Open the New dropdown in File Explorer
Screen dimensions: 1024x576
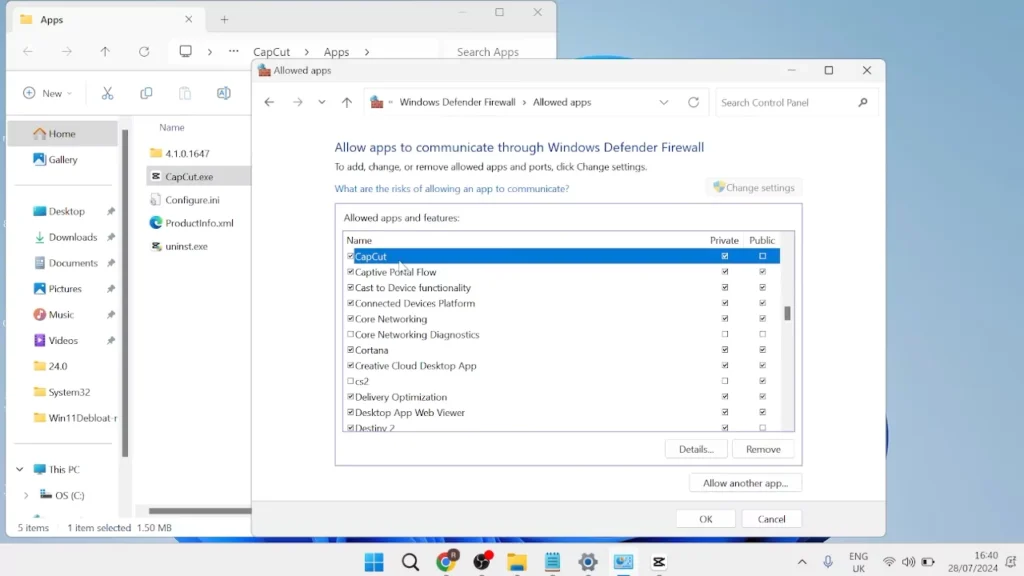[47, 93]
